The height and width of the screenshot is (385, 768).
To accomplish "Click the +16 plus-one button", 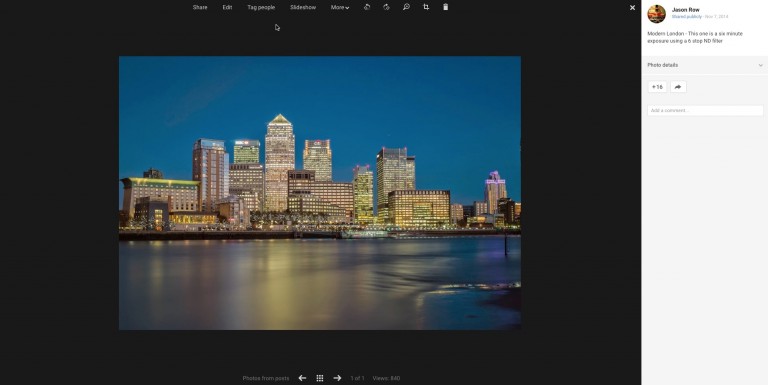I will click(x=657, y=87).
